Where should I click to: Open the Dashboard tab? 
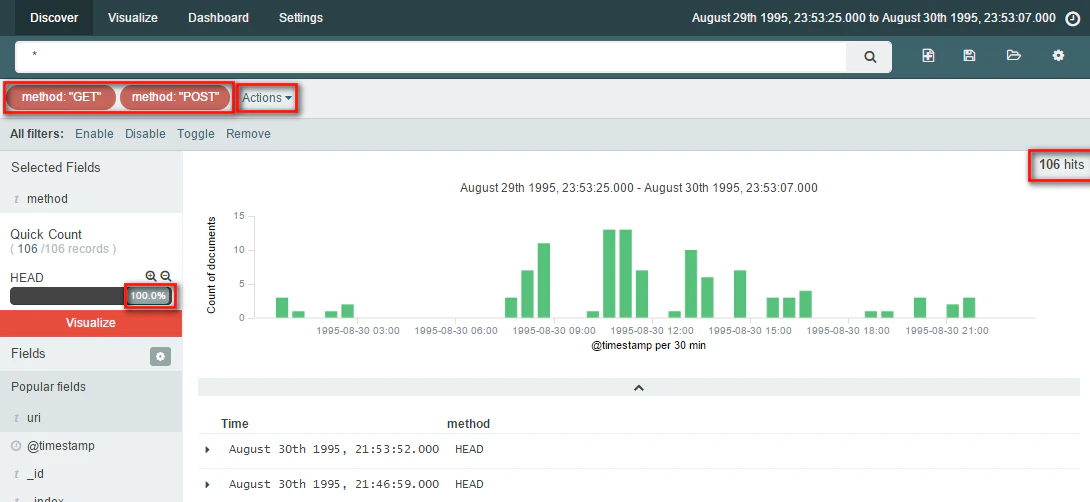point(218,18)
